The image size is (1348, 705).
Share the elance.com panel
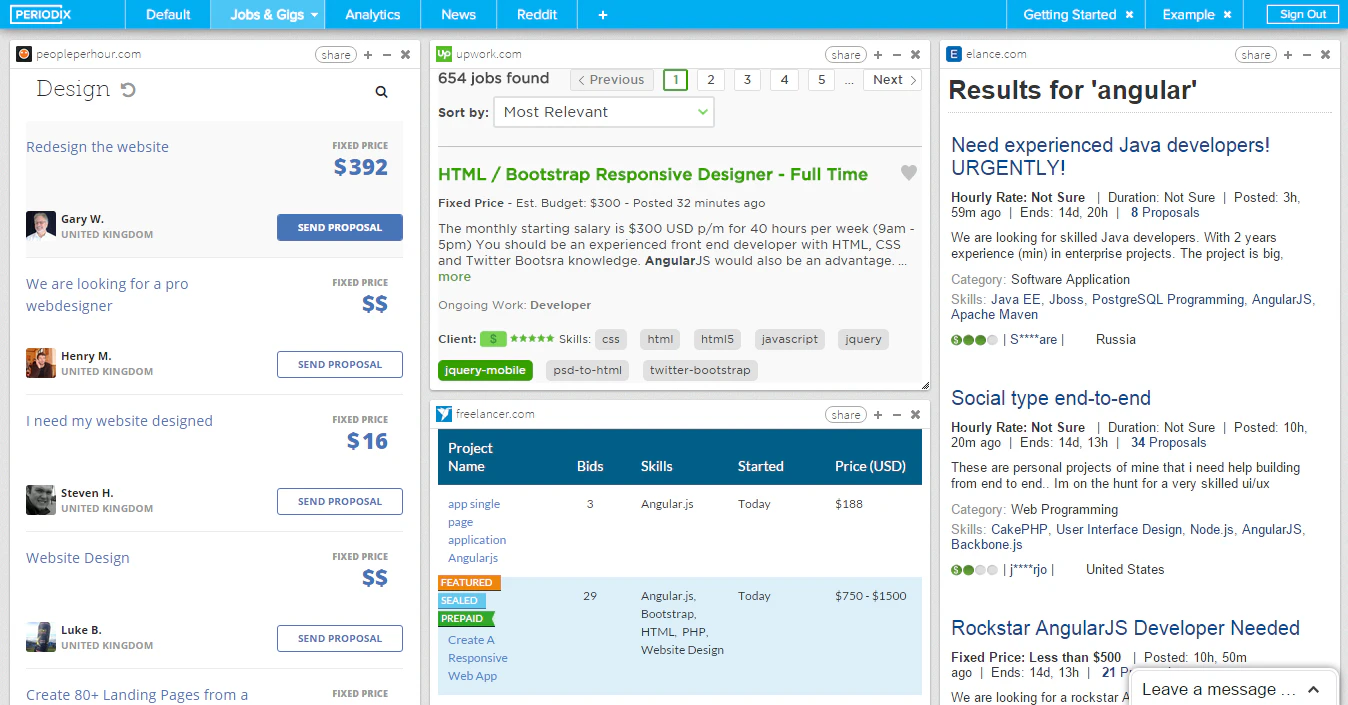pos(1256,55)
